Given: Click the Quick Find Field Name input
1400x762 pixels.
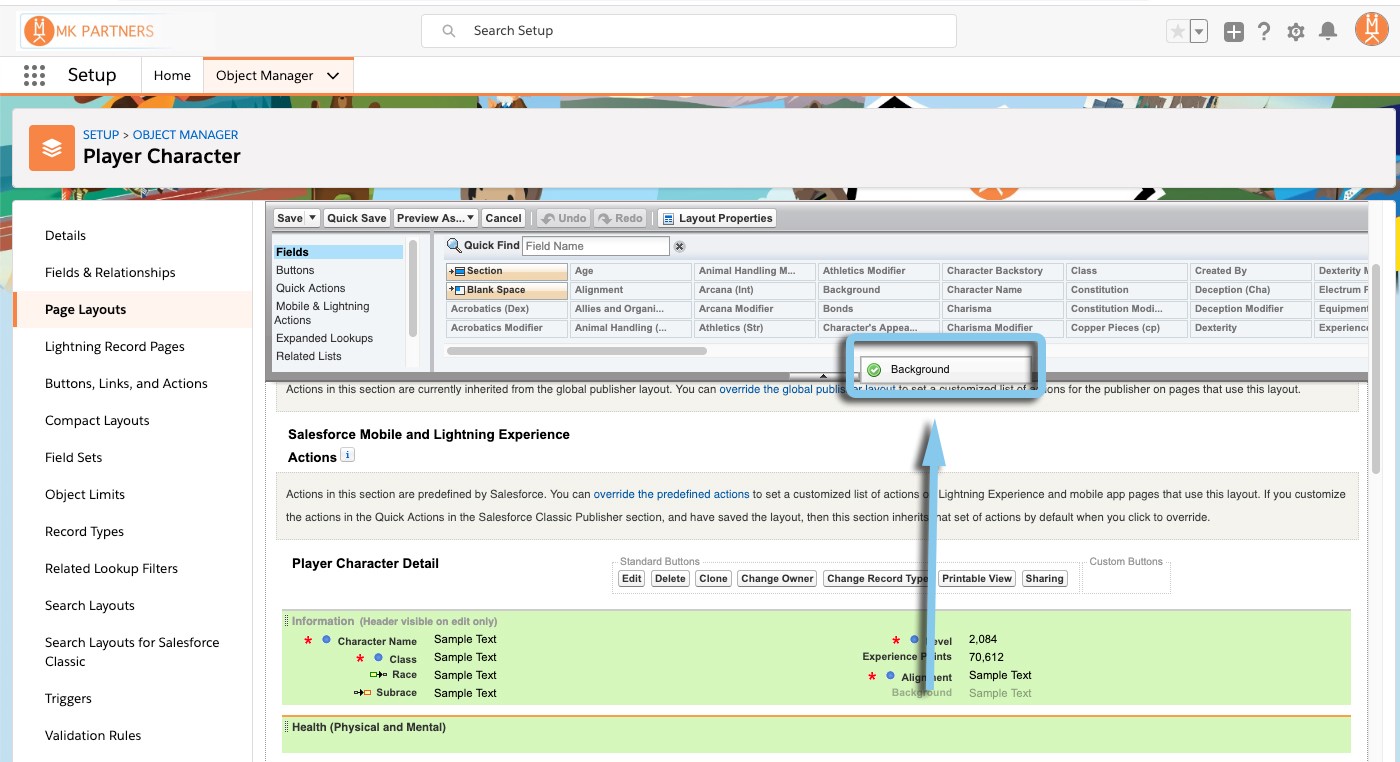Looking at the screenshot, I should [x=596, y=246].
